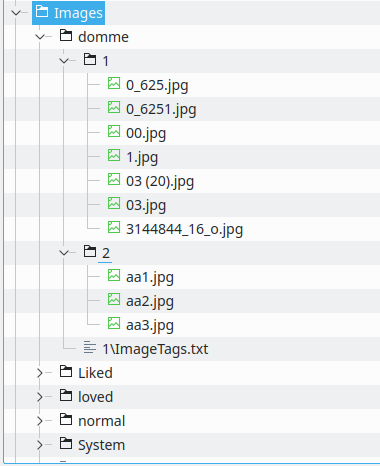Click image icon of 03.jpg
The image size is (380, 466).
[x=114, y=203]
